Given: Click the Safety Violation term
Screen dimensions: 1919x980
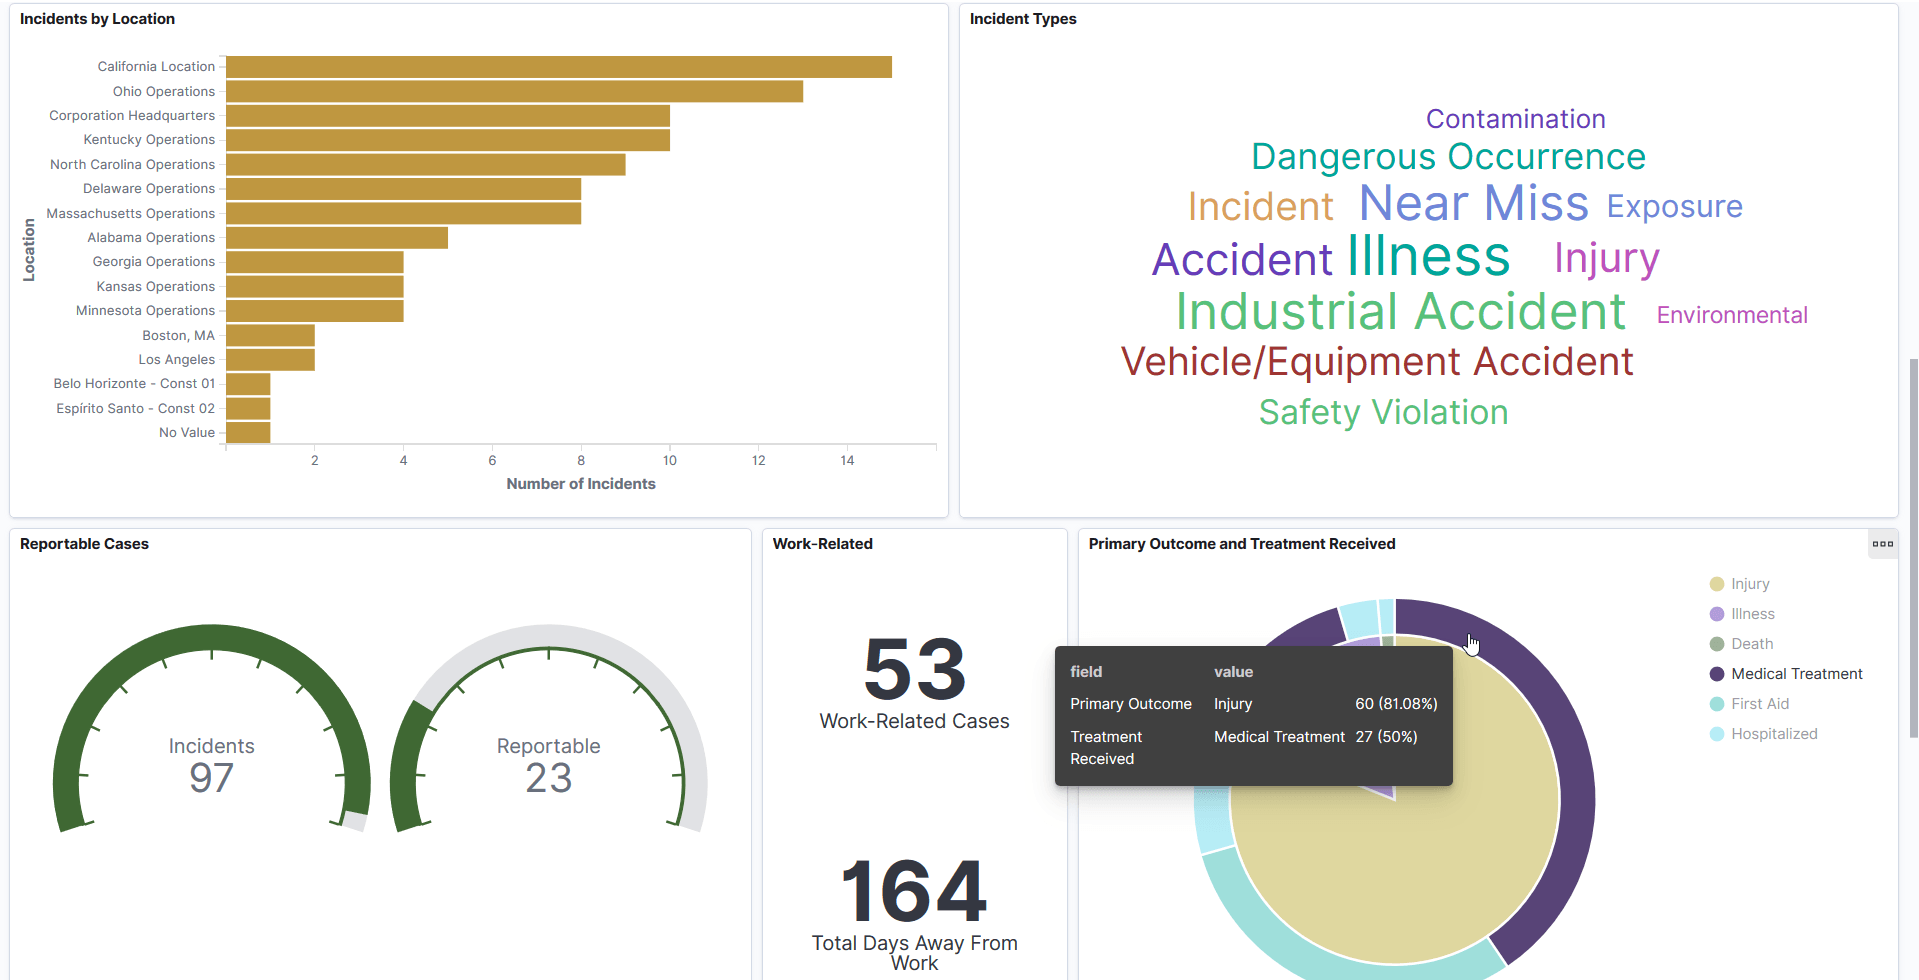Looking at the screenshot, I should click(1383, 412).
